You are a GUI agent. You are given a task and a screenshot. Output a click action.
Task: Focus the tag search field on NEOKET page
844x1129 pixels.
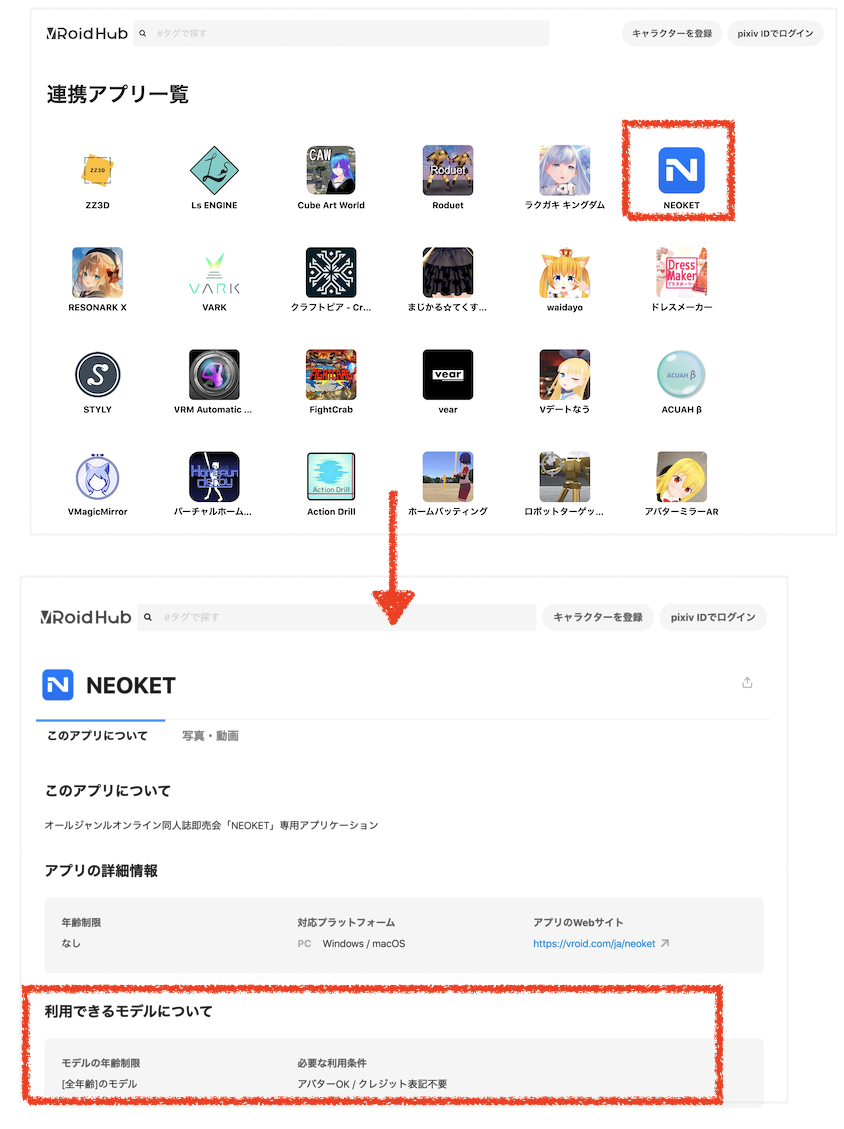coord(337,617)
